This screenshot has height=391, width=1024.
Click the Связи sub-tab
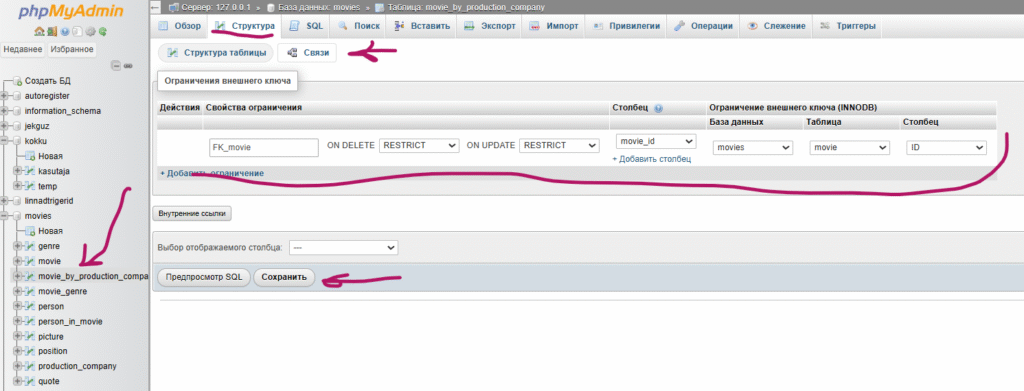click(x=307, y=53)
